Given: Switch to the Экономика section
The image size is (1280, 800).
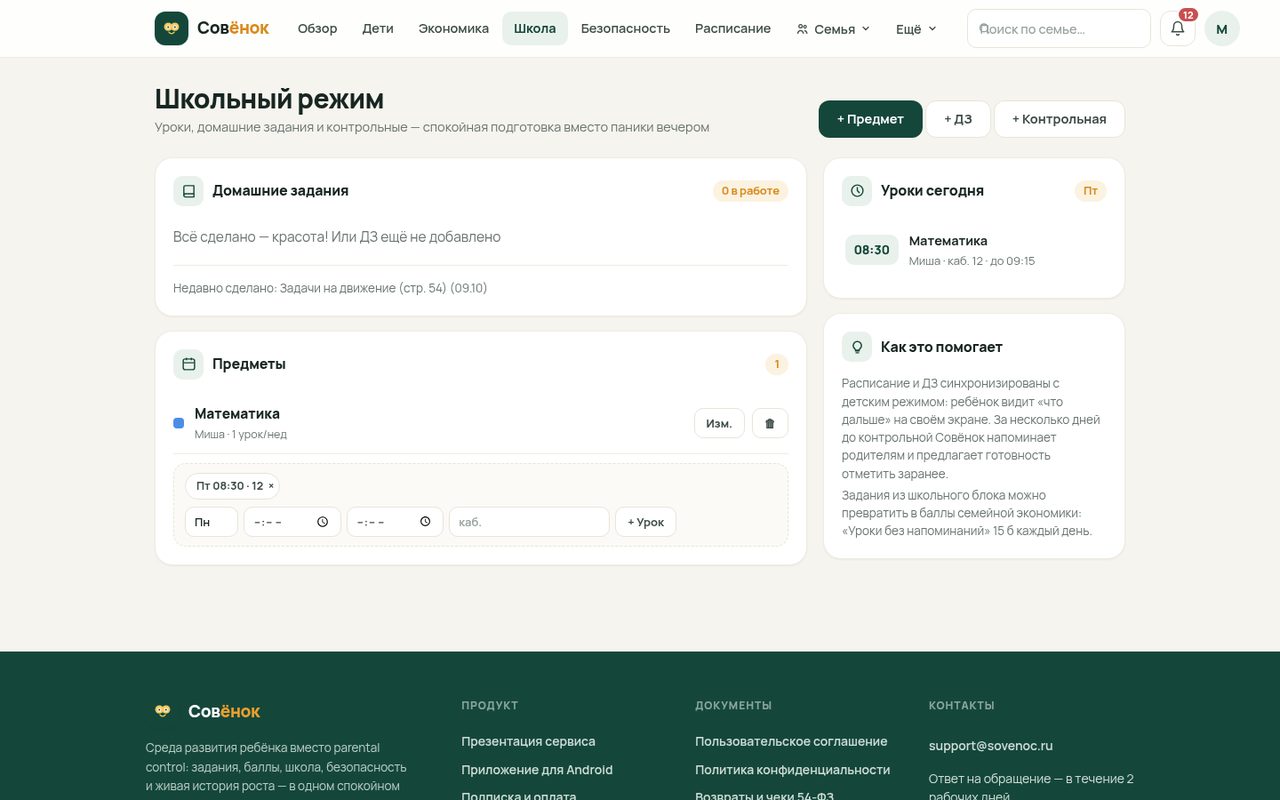Looking at the screenshot, I should tap(454, 29).
